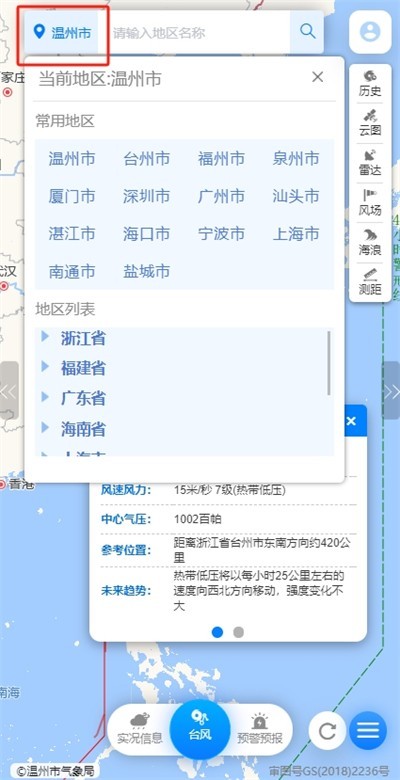Select 上海市 region
The width and height of the screenshot is (400, 780).
pos(296,234)
